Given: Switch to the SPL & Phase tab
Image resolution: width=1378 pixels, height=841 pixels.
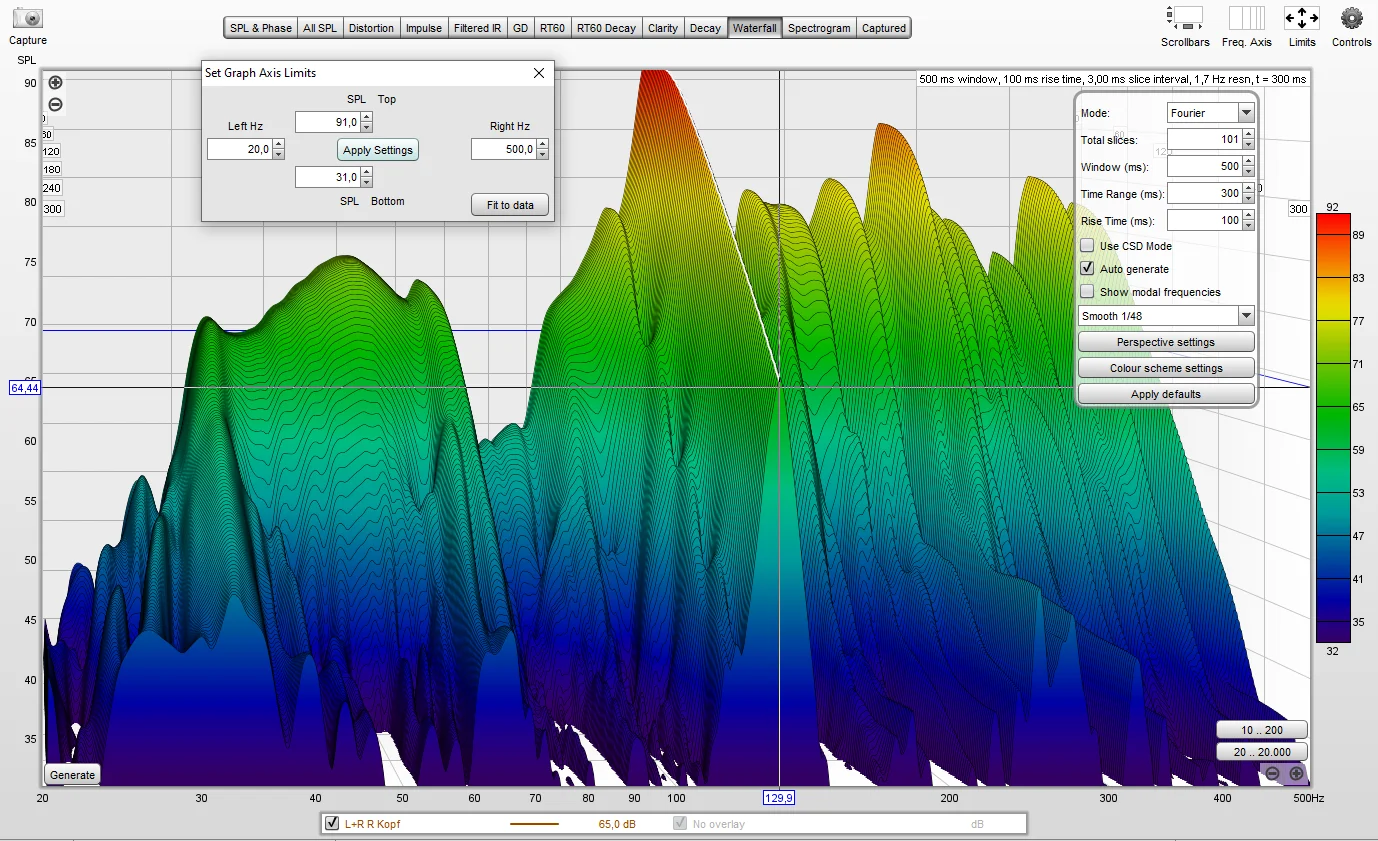Looking at the screenshot, I should tap(261, 28).
